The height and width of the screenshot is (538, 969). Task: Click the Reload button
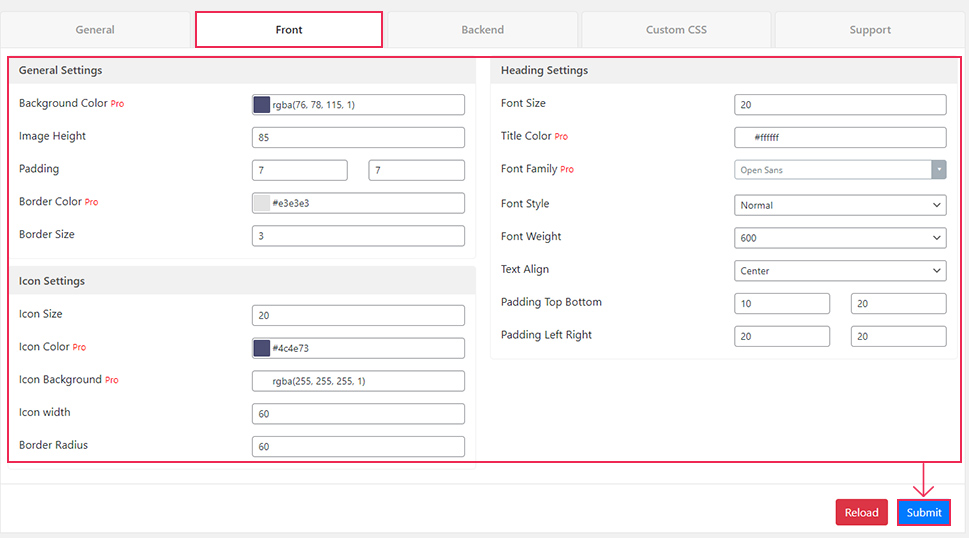[861, 512]
